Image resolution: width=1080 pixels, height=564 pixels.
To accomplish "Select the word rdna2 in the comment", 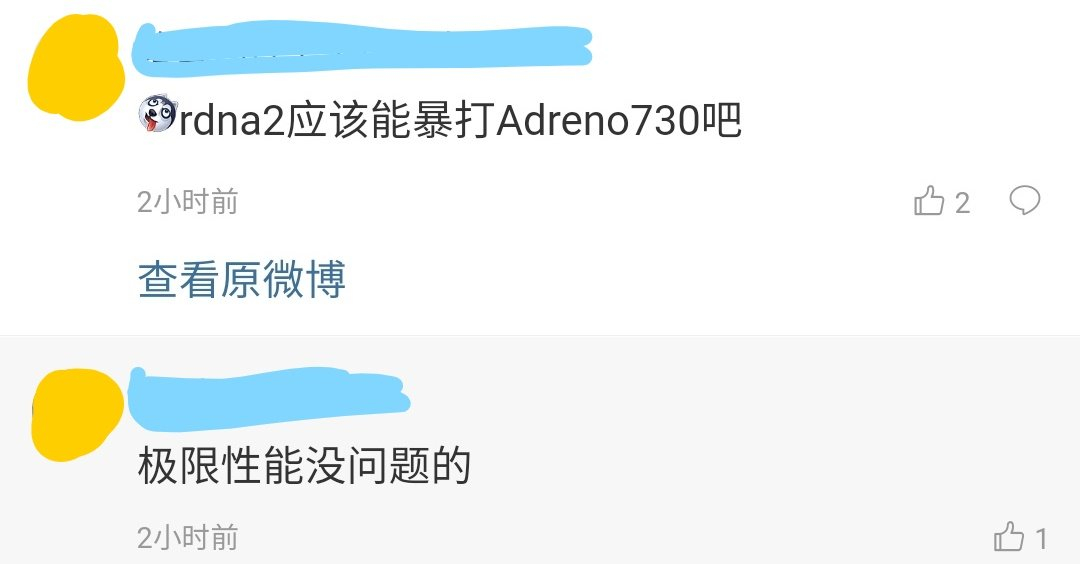I will [232, 121].
